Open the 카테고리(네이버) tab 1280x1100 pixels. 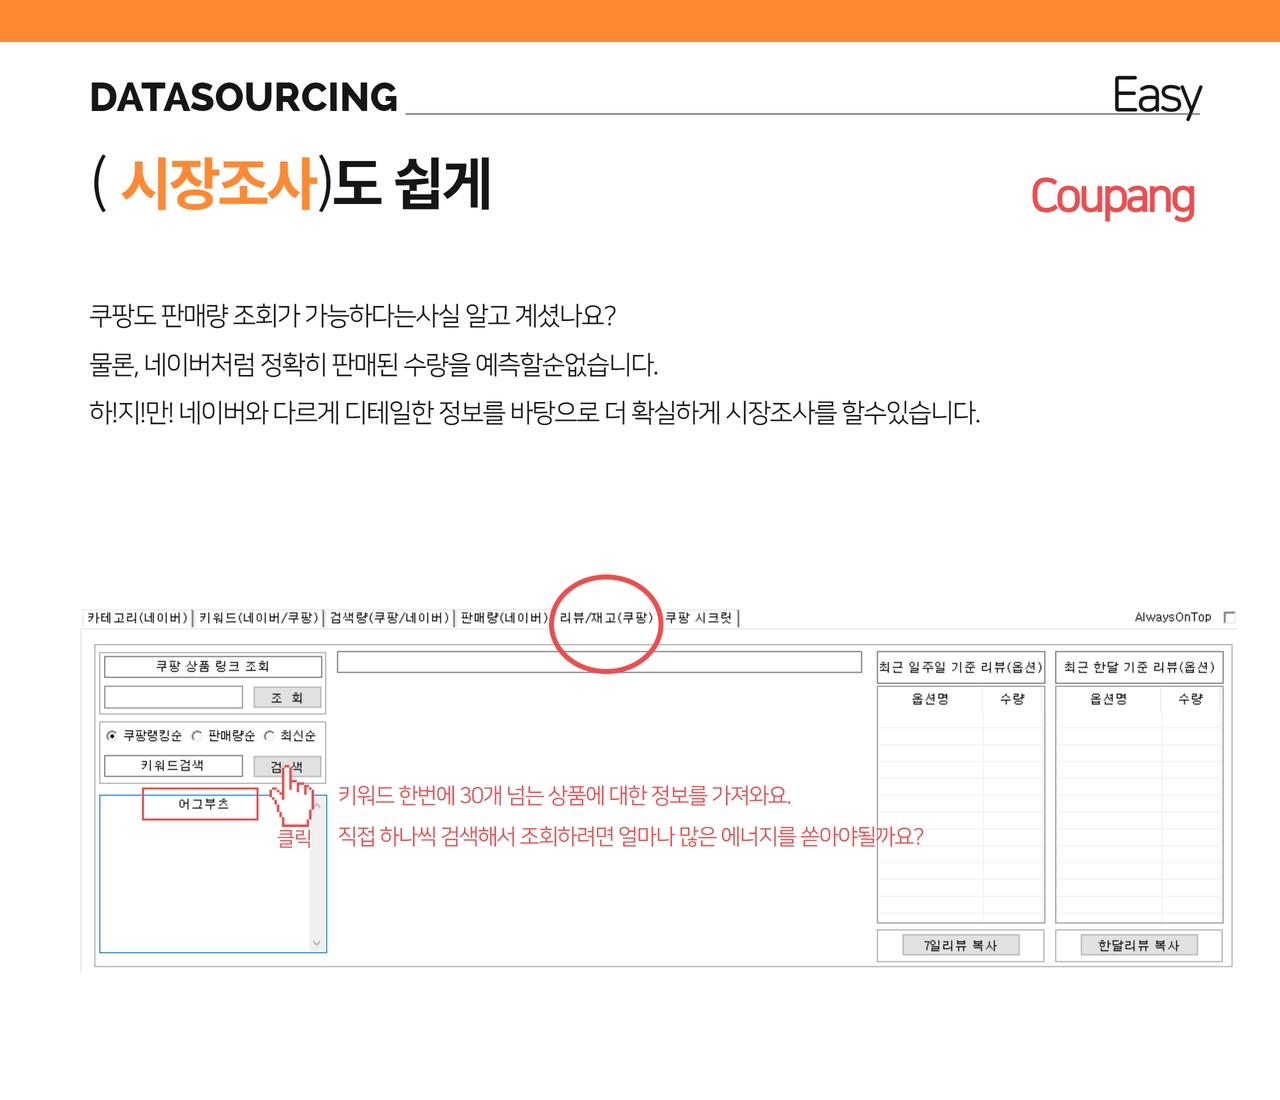tap(138, 618)
